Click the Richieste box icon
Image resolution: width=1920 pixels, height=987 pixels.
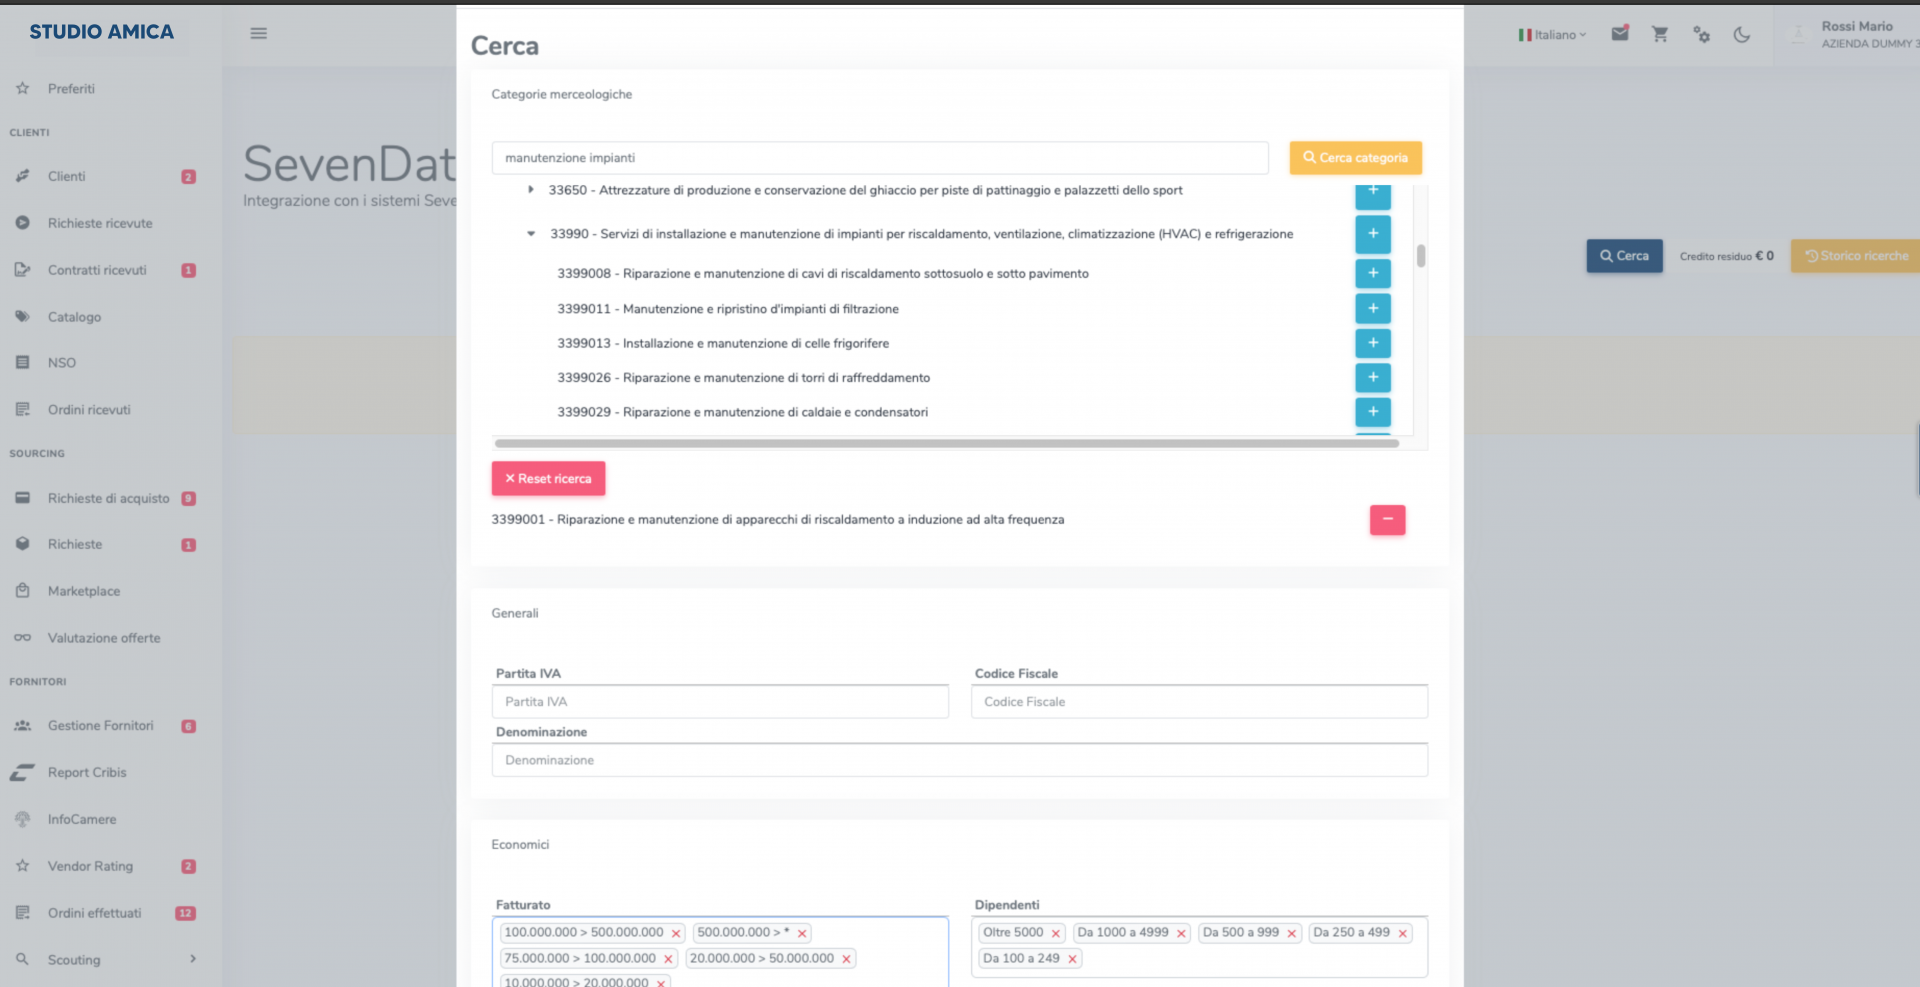[22, 544]
